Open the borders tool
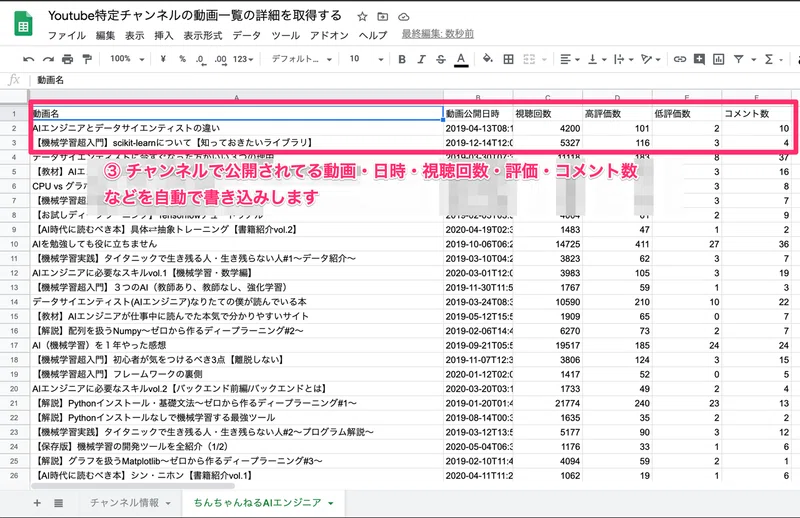Viewport: 800px width, 518px height. [x=508, y=59]
